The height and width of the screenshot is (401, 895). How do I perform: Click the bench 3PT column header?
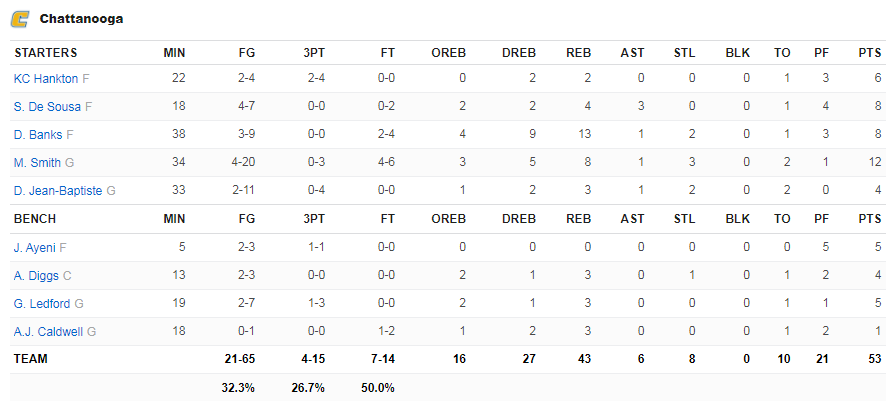(314, 219)
